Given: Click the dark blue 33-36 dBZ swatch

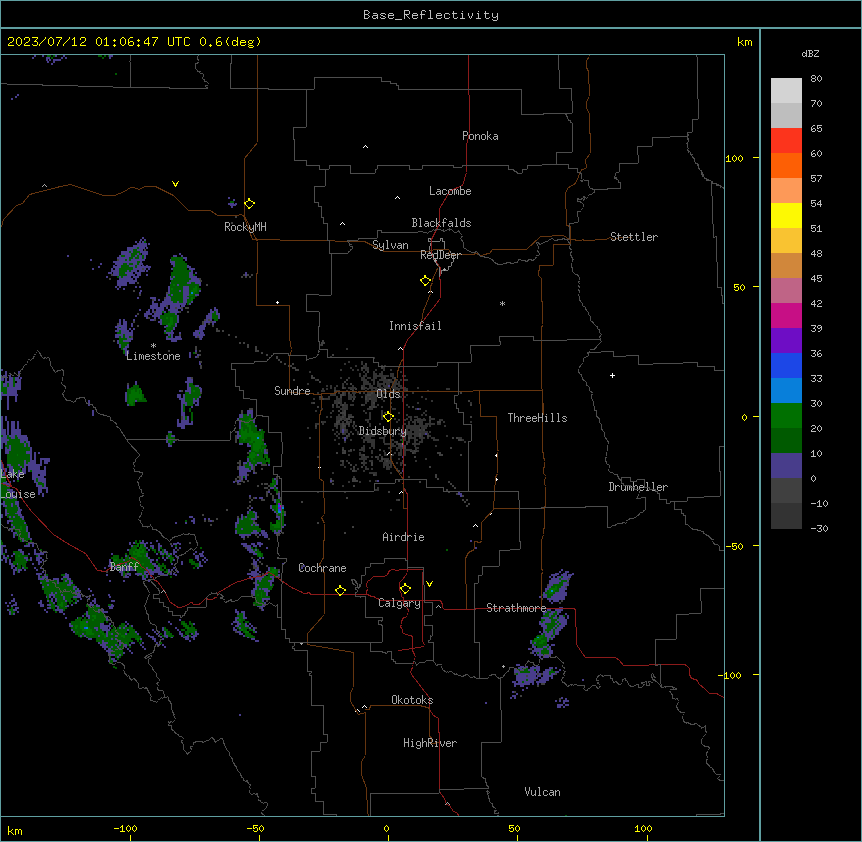Looking at the screenshot, I should (786, 365).
